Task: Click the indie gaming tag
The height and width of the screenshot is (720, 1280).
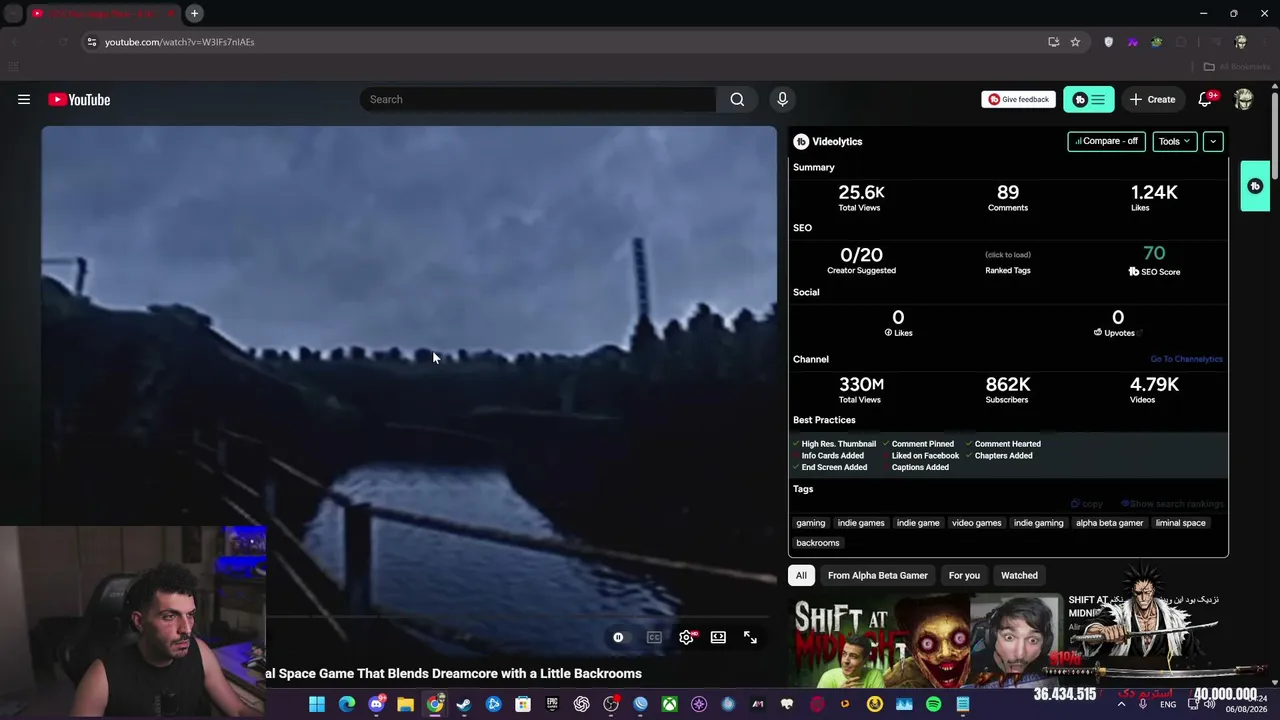Action: point(1038,523)
